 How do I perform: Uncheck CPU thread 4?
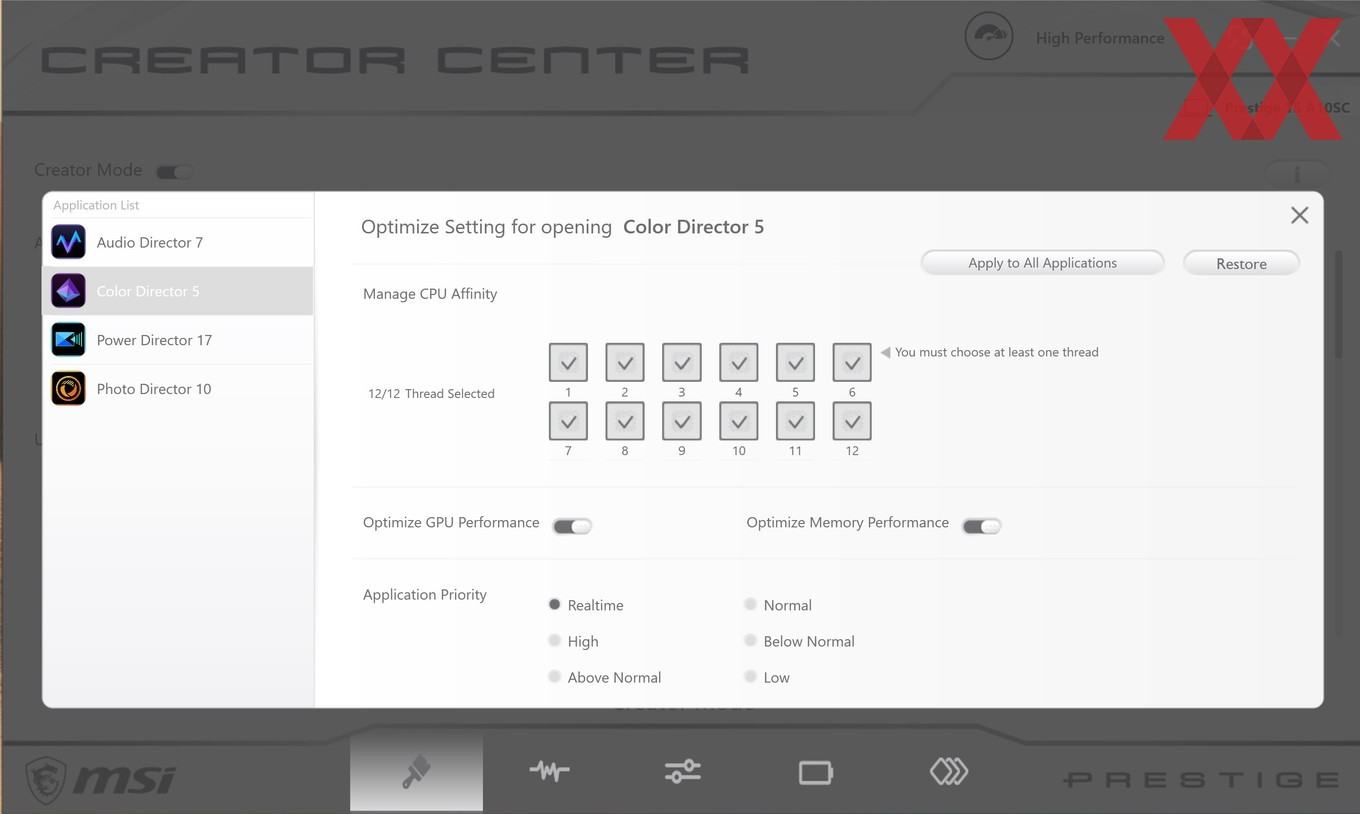pyautogui.click(x=739, y=362)
